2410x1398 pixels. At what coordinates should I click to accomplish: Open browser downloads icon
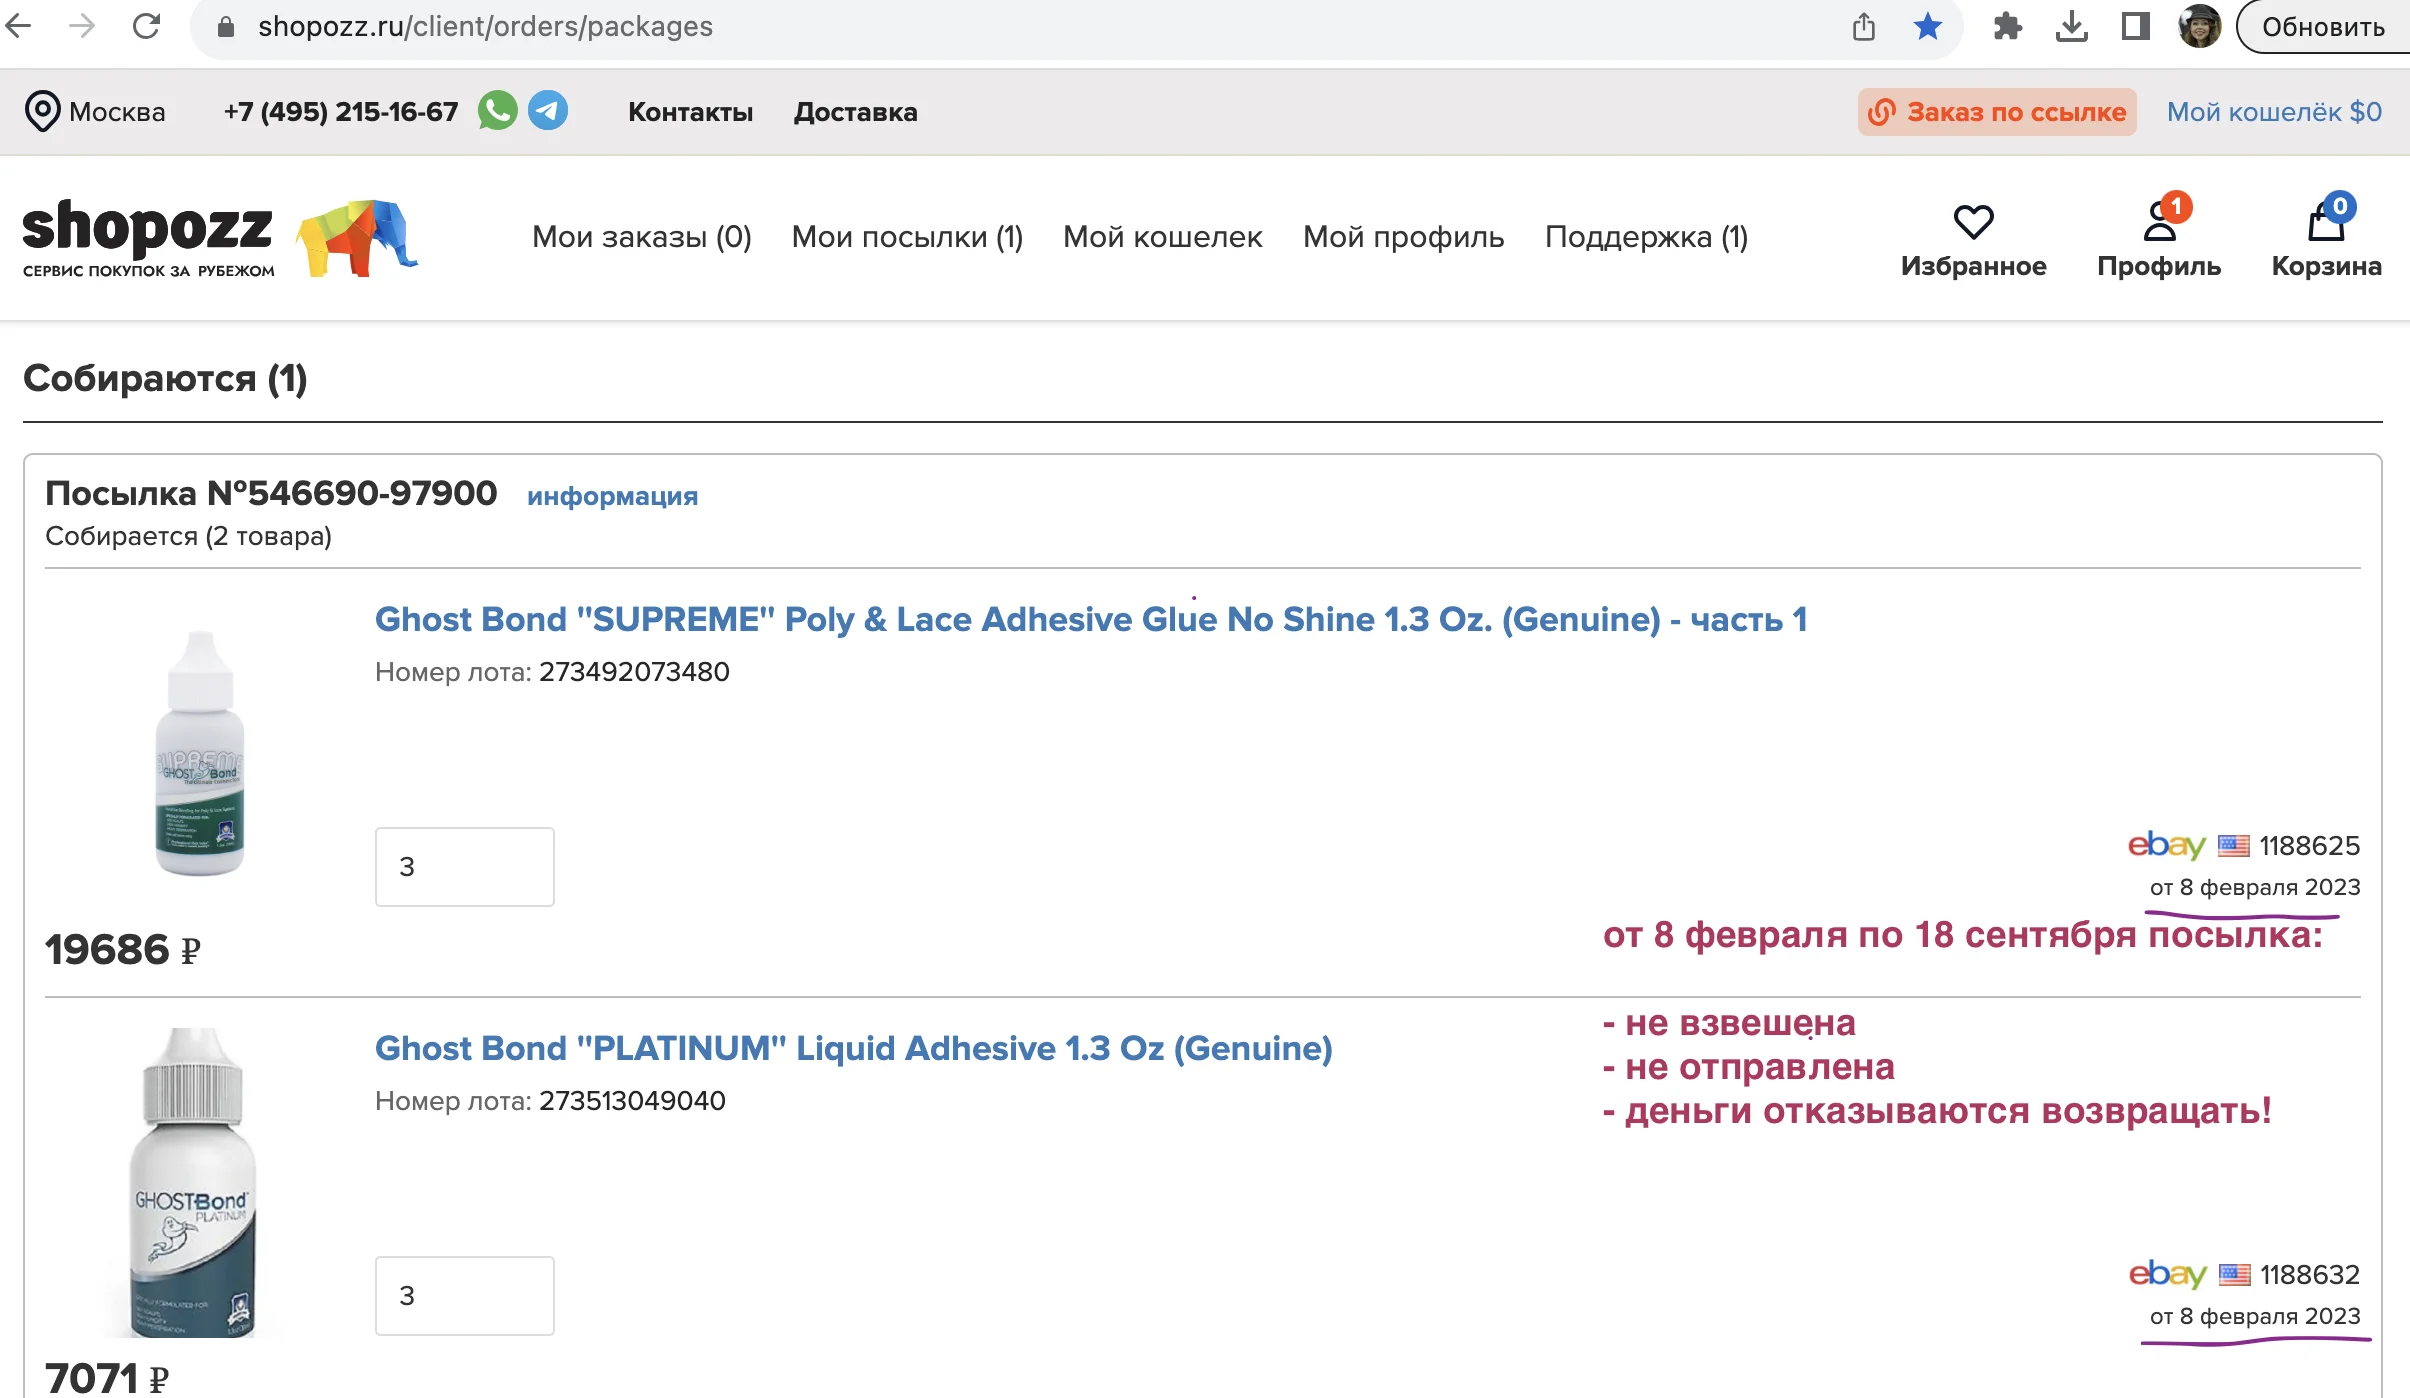click(2071, 27)
